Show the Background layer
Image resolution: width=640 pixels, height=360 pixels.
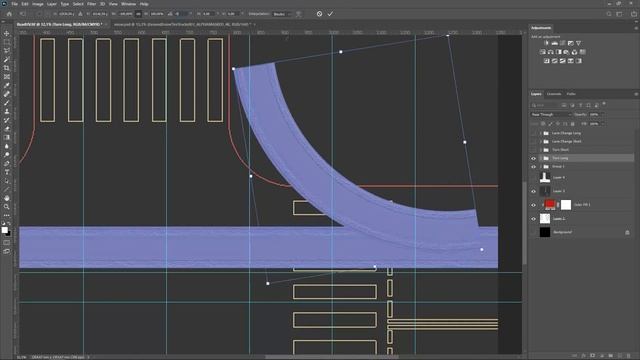[x=533, y=232]
